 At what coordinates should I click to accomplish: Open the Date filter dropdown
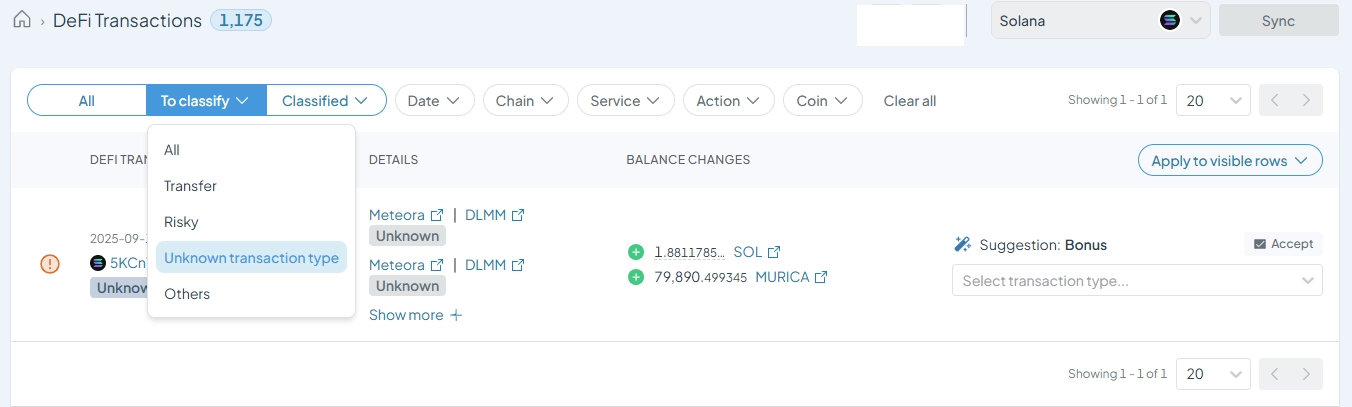pyautogui.click(x=433, y=101)
